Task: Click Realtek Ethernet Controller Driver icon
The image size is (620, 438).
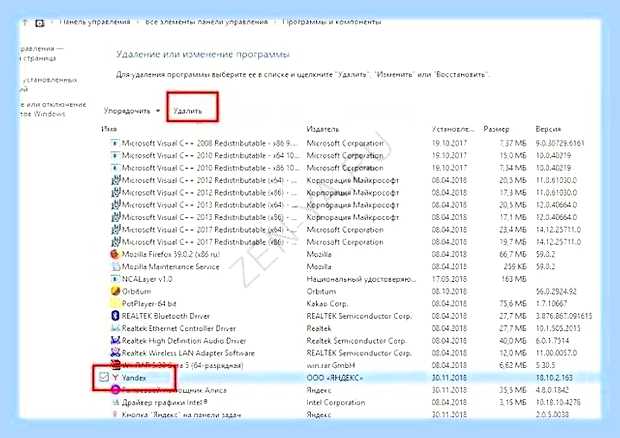Action: pyautogui.click(x=115, y=328)
